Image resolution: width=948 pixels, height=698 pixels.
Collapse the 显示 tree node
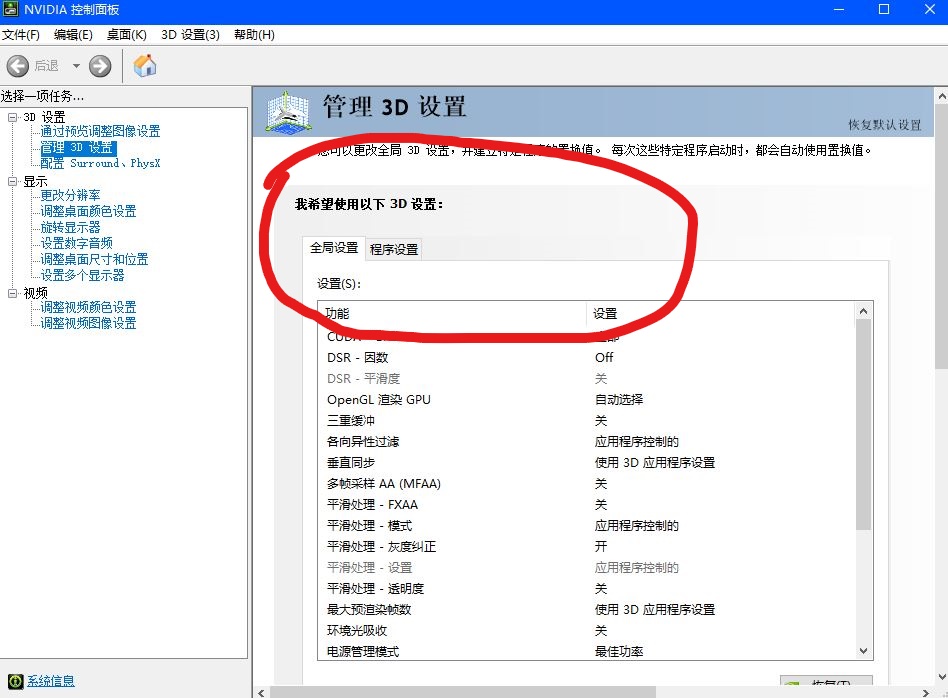click(x=12, y=181)
